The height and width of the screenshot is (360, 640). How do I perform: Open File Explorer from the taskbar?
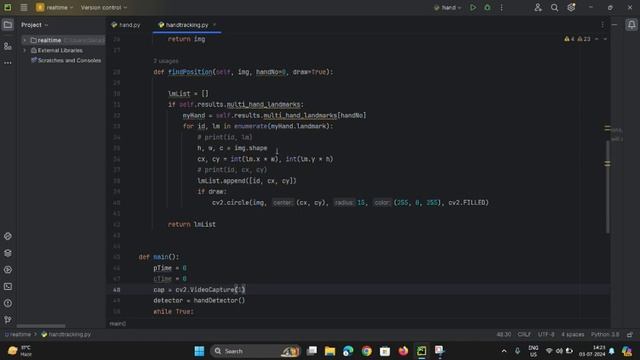[330, 351]
